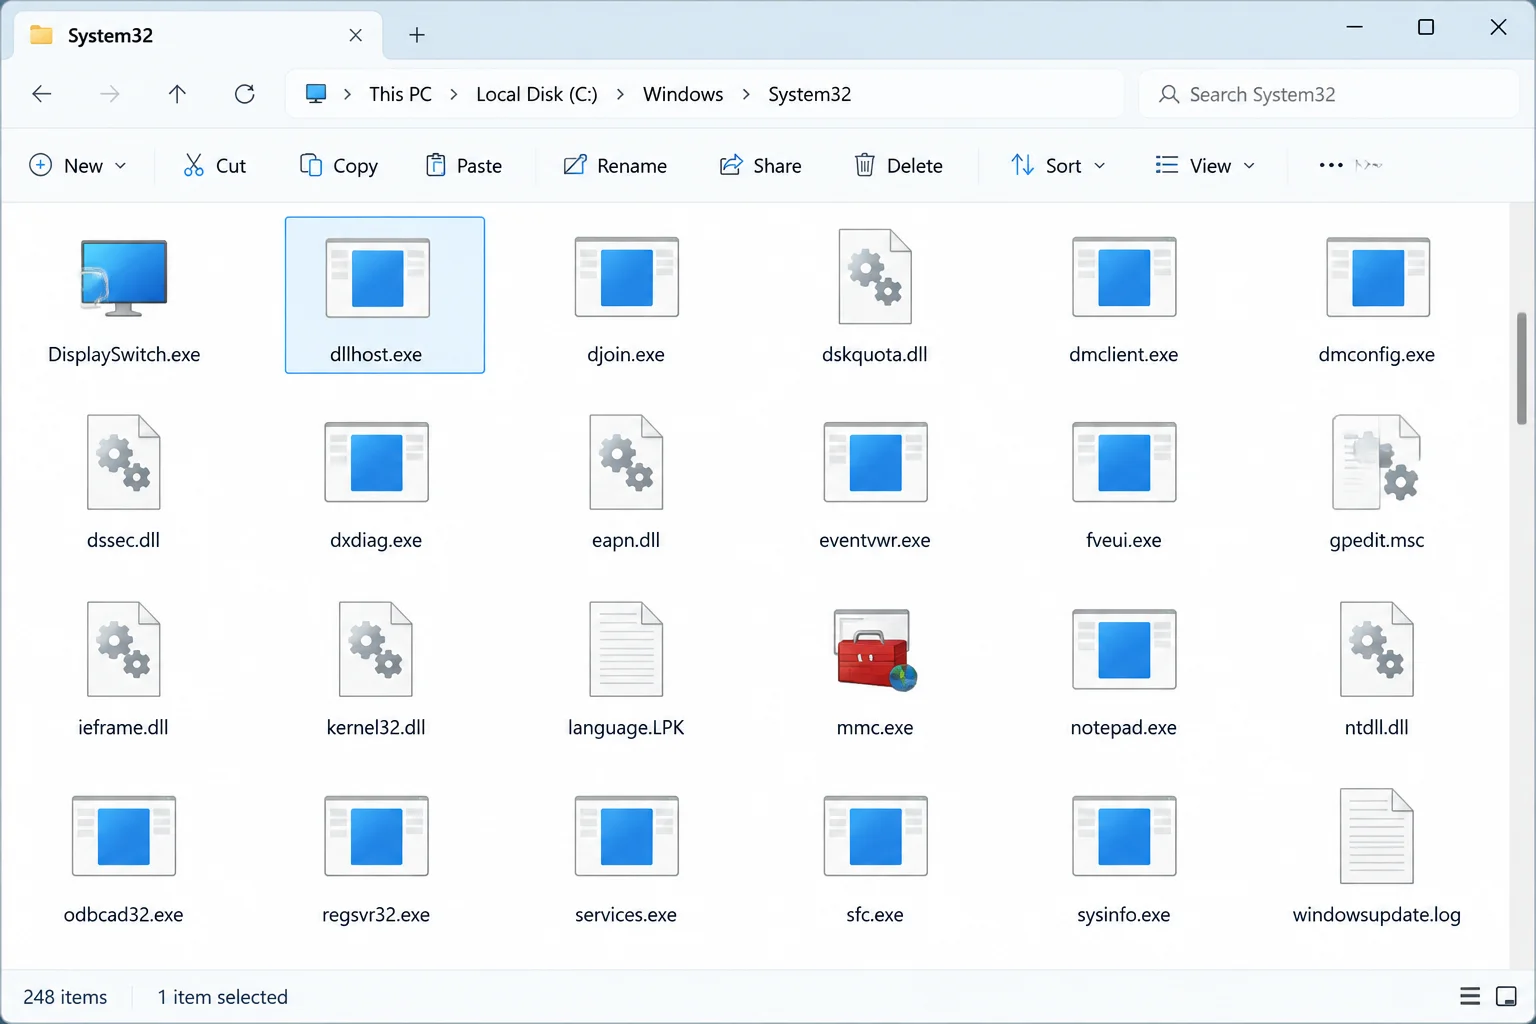
Task: Select the notepad.exe file icon
Action: [x=1124, y=649]
